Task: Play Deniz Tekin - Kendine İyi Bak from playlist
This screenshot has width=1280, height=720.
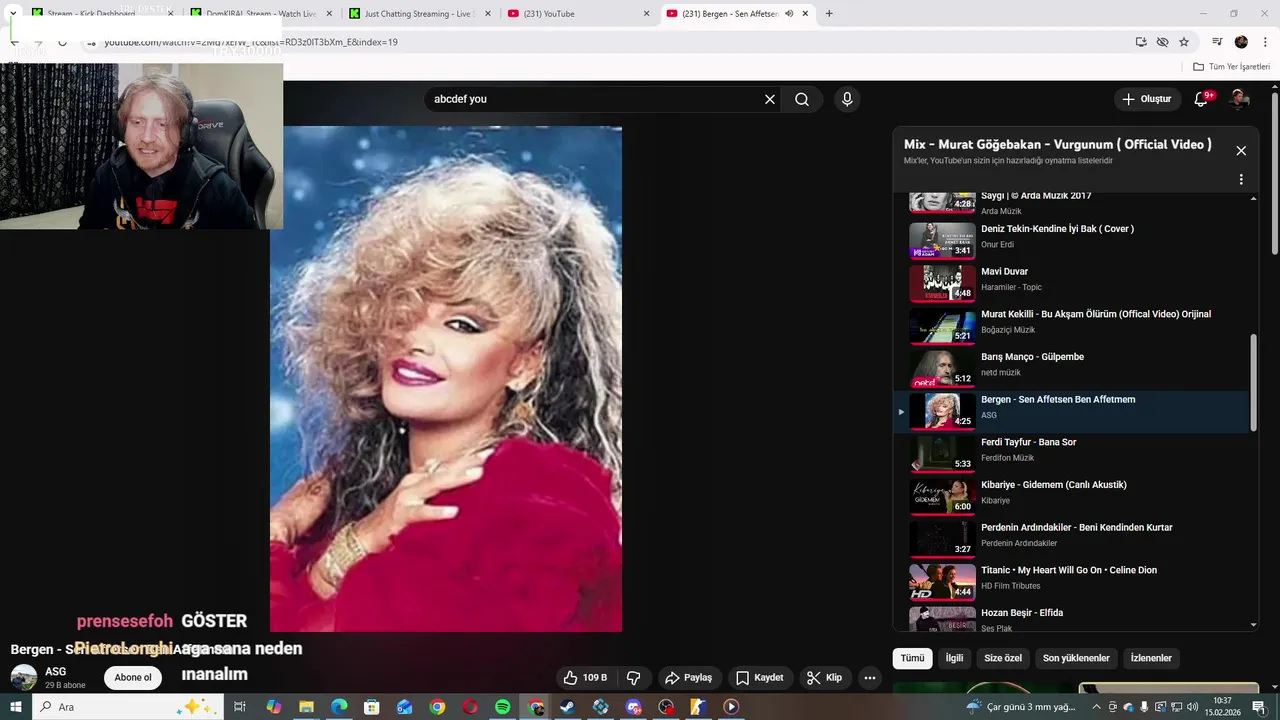Action: tap(1070, 240)
